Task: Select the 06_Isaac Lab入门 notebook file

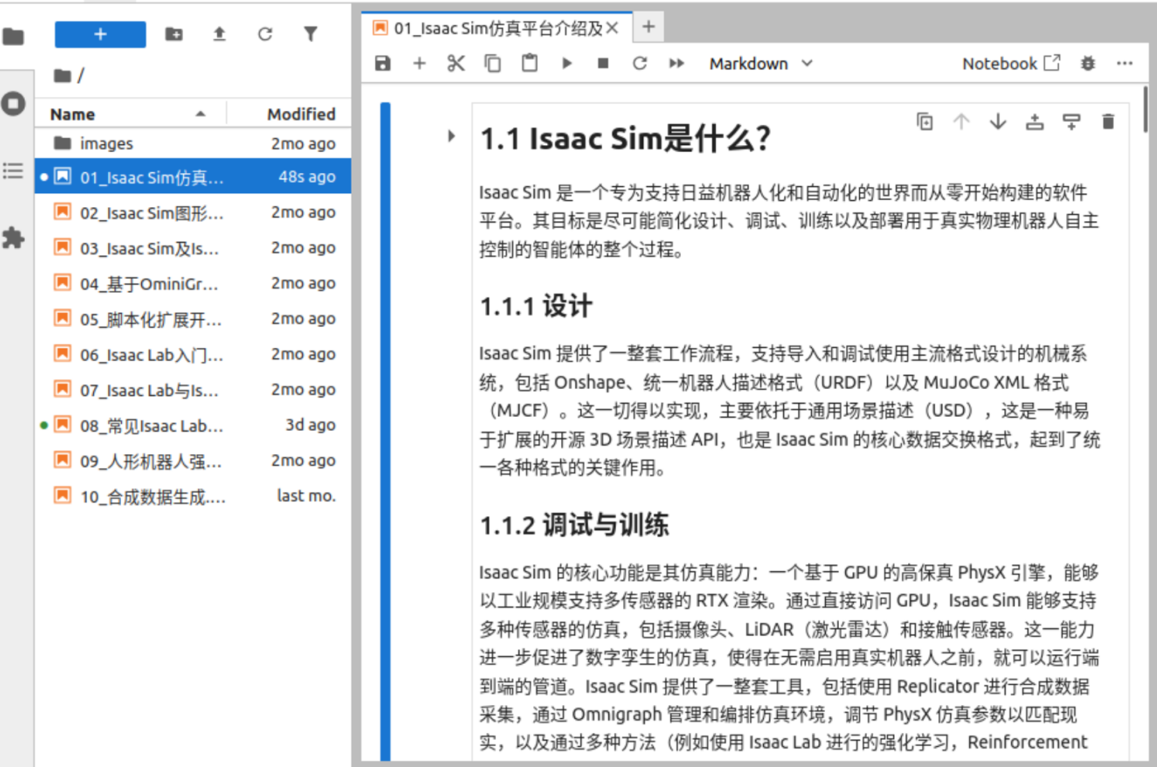Action: click(x=193, y=354)
